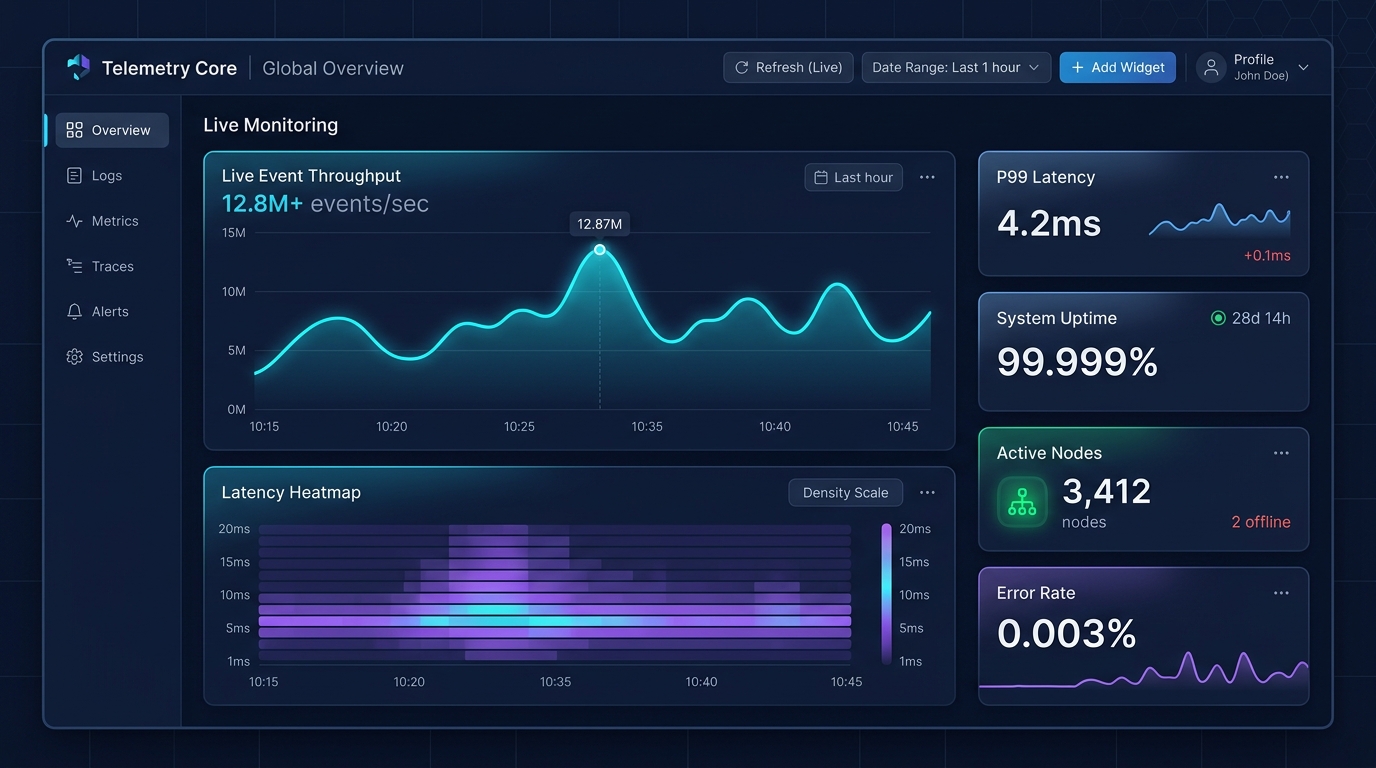Click the 0.003% error rate value
The image size is (1376, 768).
tap(1067, 634)
